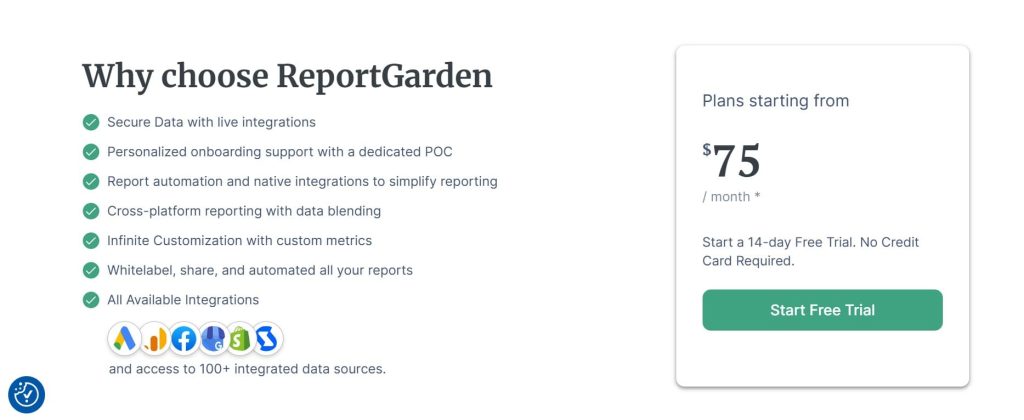This screenshot has height=420, width=1024.
Task: Click the green check beside Report automation
Action: tap(90, 181)
